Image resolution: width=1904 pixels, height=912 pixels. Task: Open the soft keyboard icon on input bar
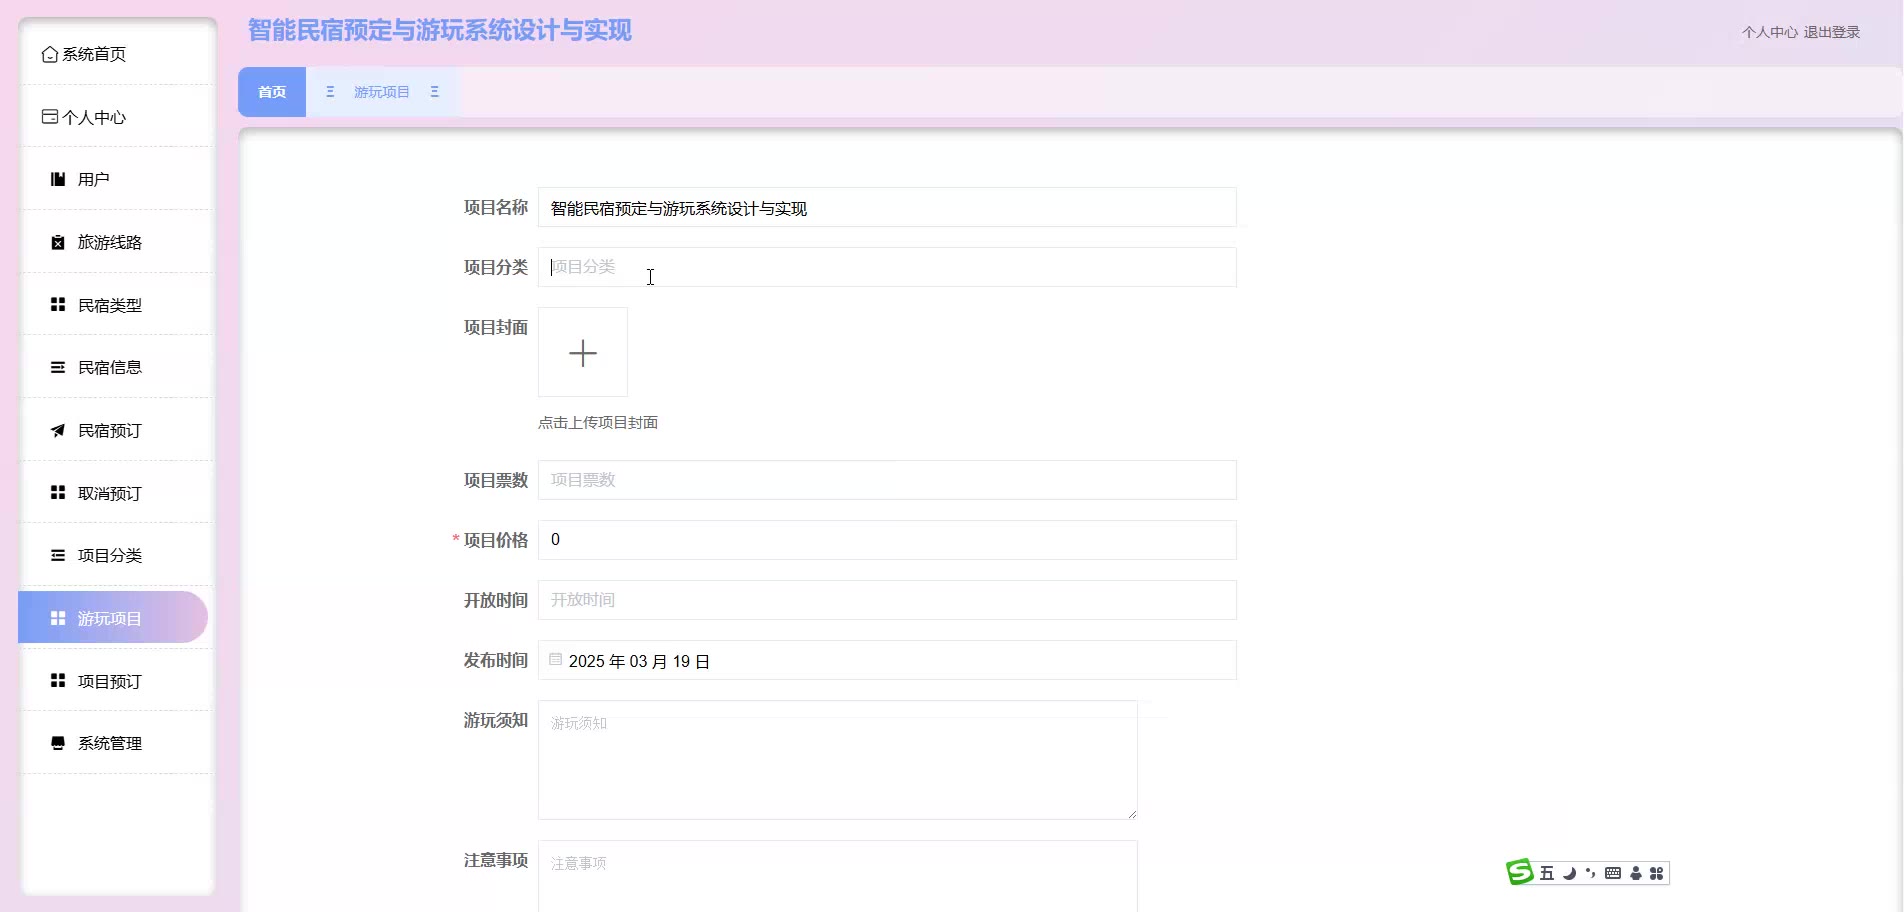pyautogui.click(x=1613, y=873)
